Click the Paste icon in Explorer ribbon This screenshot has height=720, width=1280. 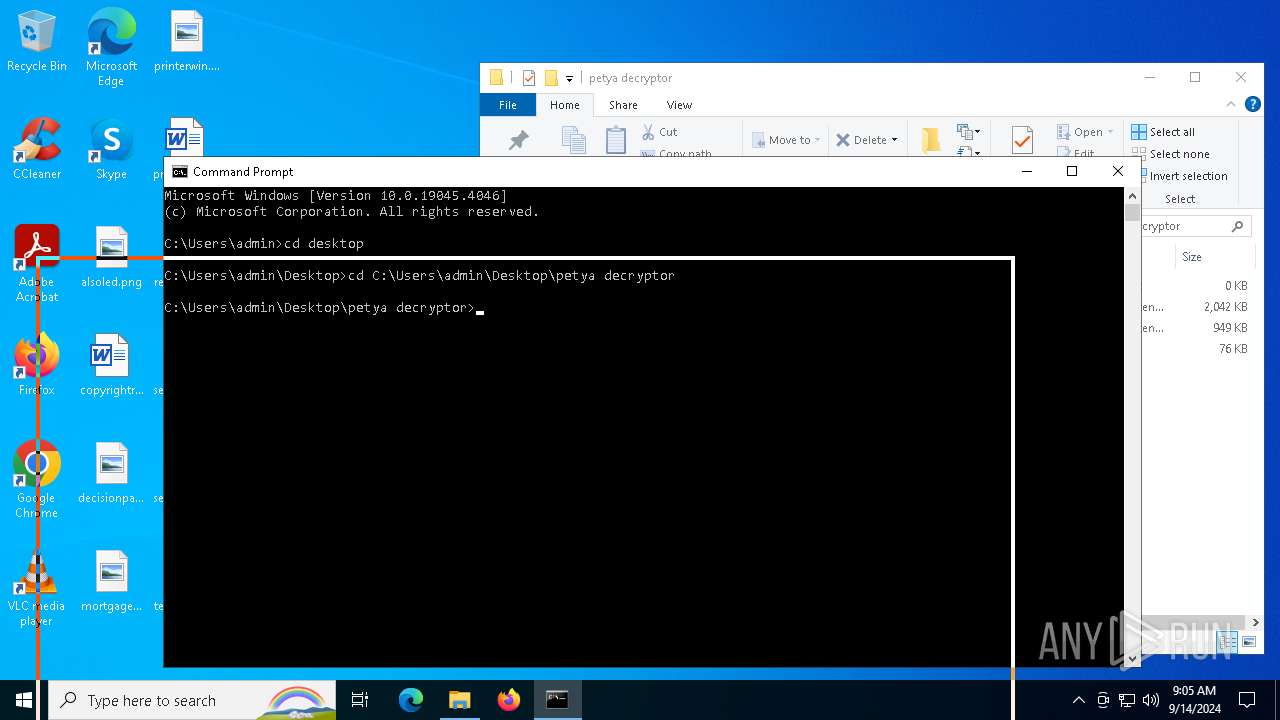(x=616, y=140)
